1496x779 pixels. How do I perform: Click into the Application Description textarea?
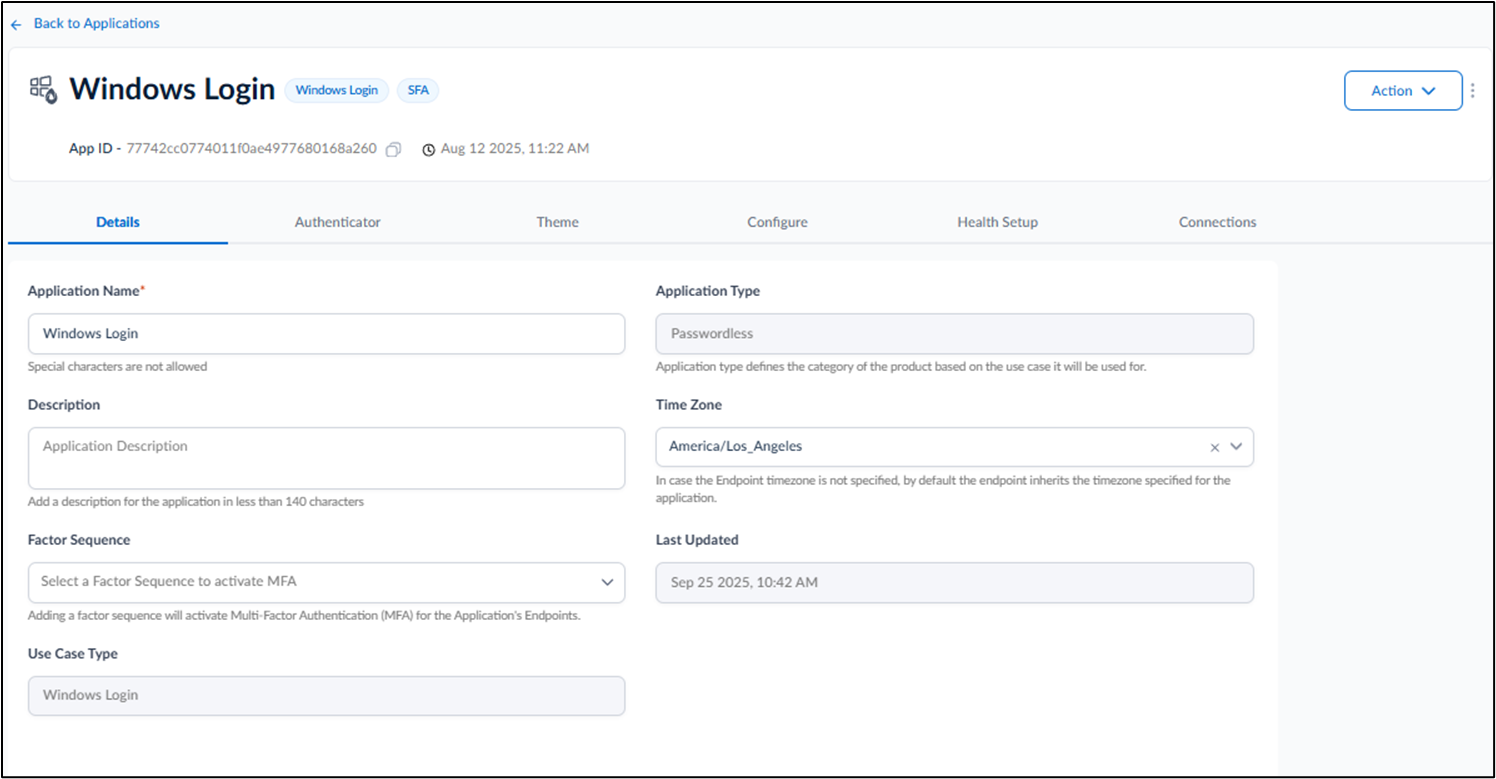[326, 458]
